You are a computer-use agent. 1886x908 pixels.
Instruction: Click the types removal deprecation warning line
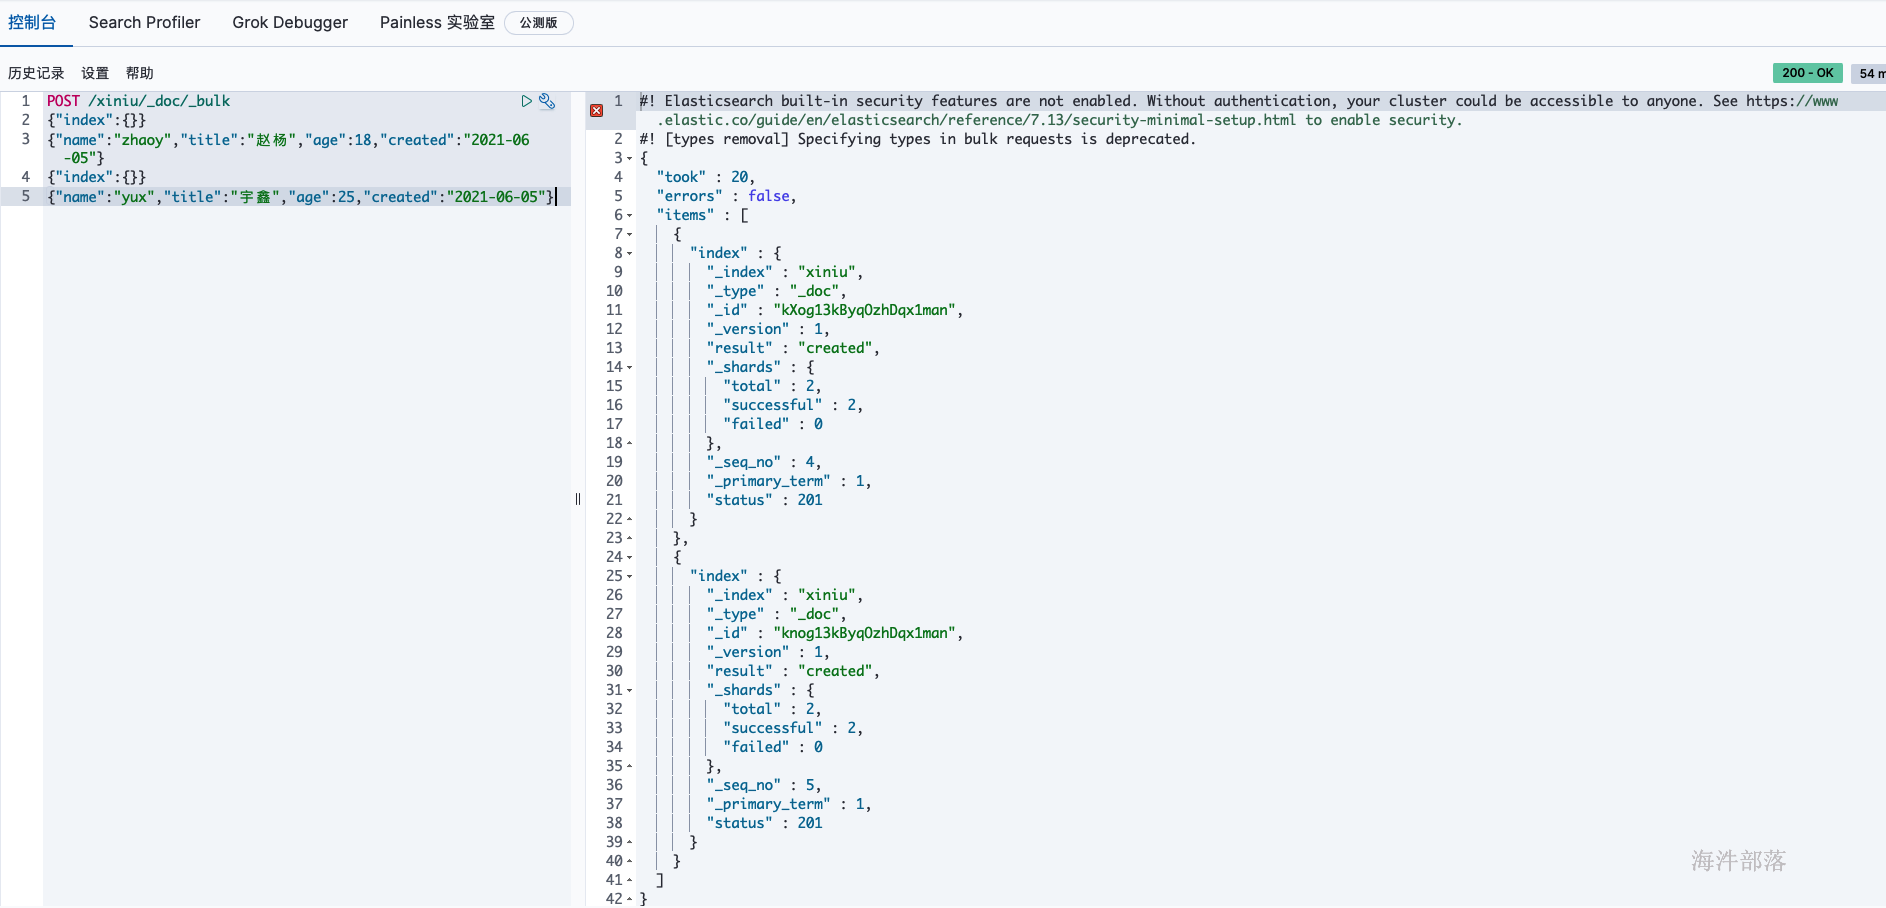[917, 139]
